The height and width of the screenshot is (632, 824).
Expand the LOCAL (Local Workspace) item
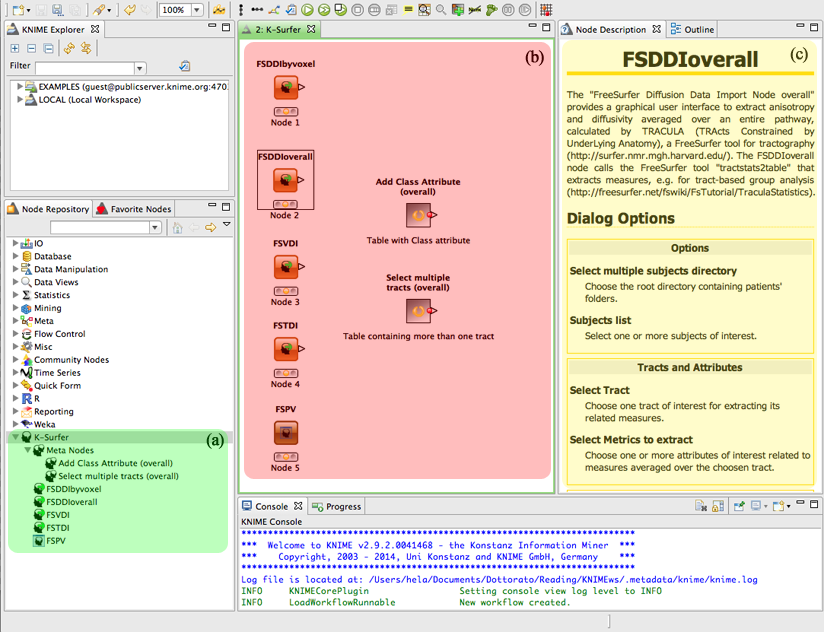pyautogui.click(x=18, y=100)
